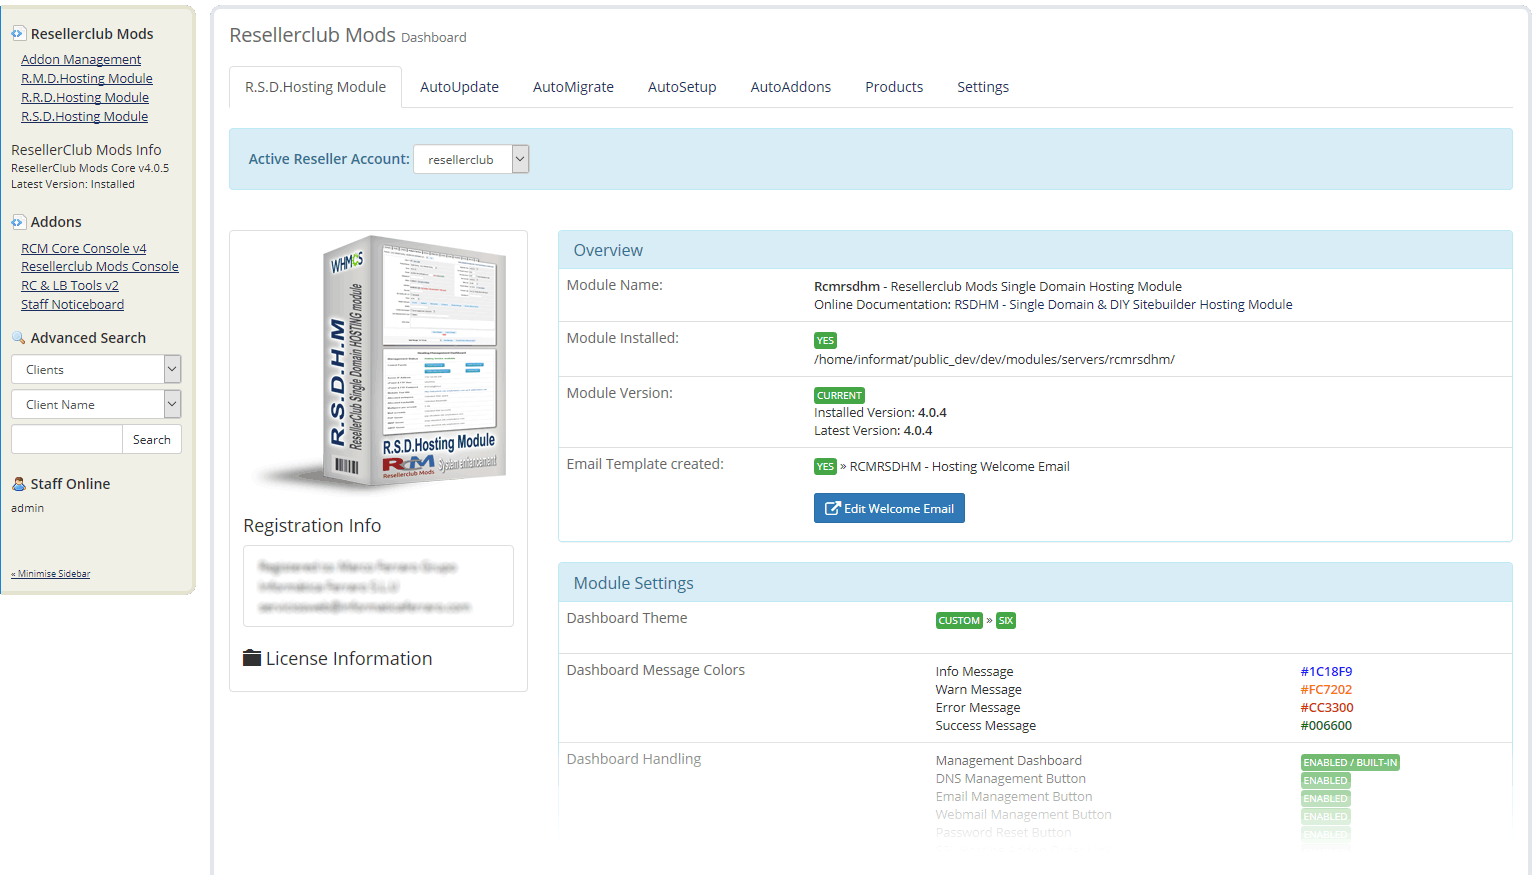Click the Error Message color #CC3300

point(1327,708)
